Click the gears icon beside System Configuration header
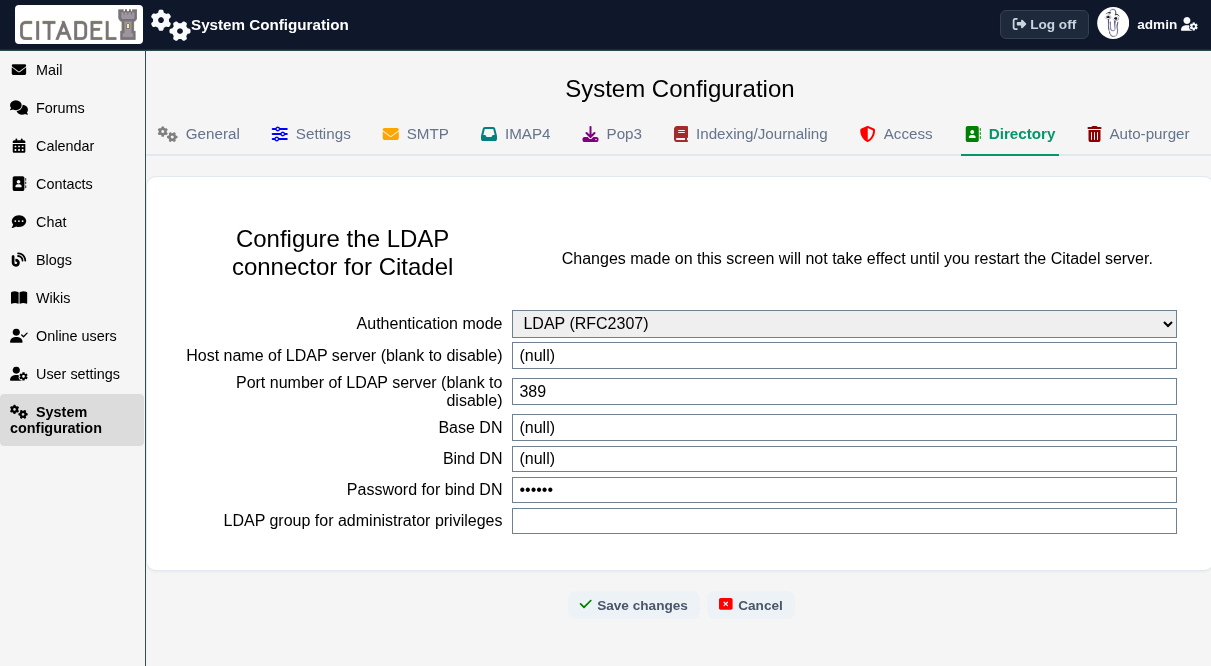 (170, 25)
